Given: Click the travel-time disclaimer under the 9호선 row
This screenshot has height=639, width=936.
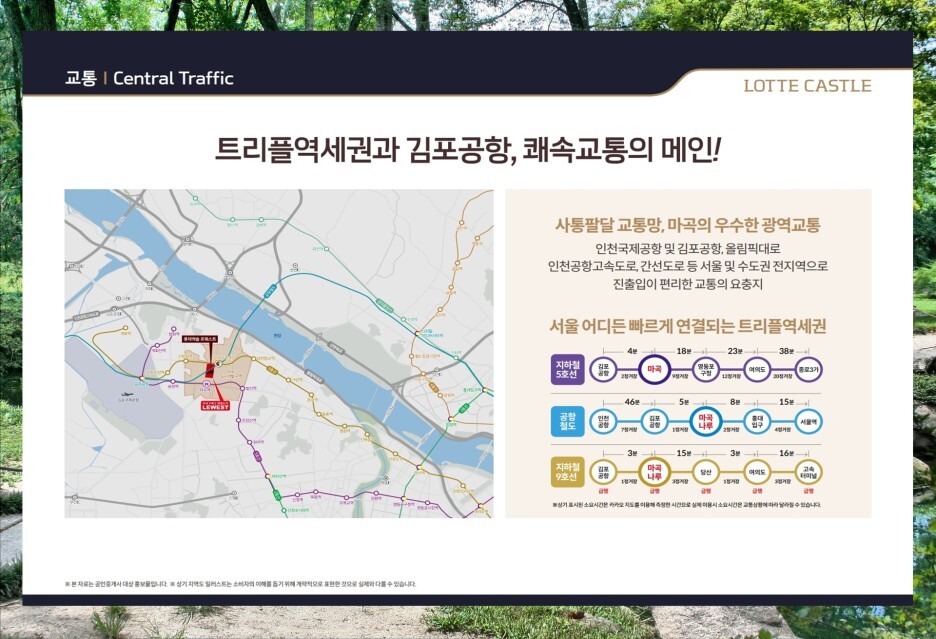Looking at the screenshot, I should (x=686, y=505).
